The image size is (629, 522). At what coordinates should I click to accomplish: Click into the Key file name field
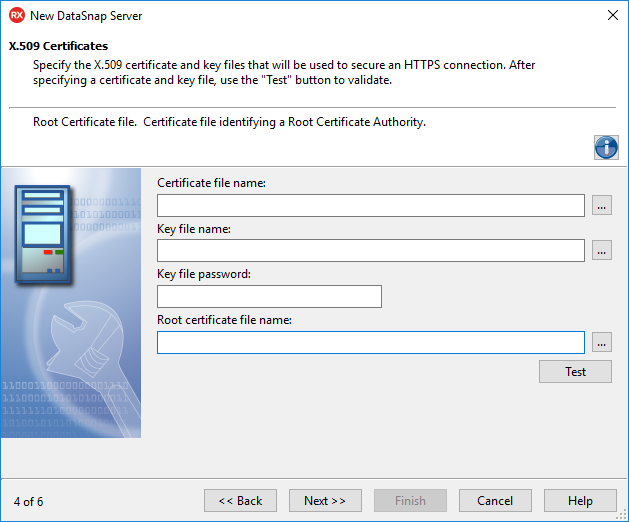pos(370,251)
